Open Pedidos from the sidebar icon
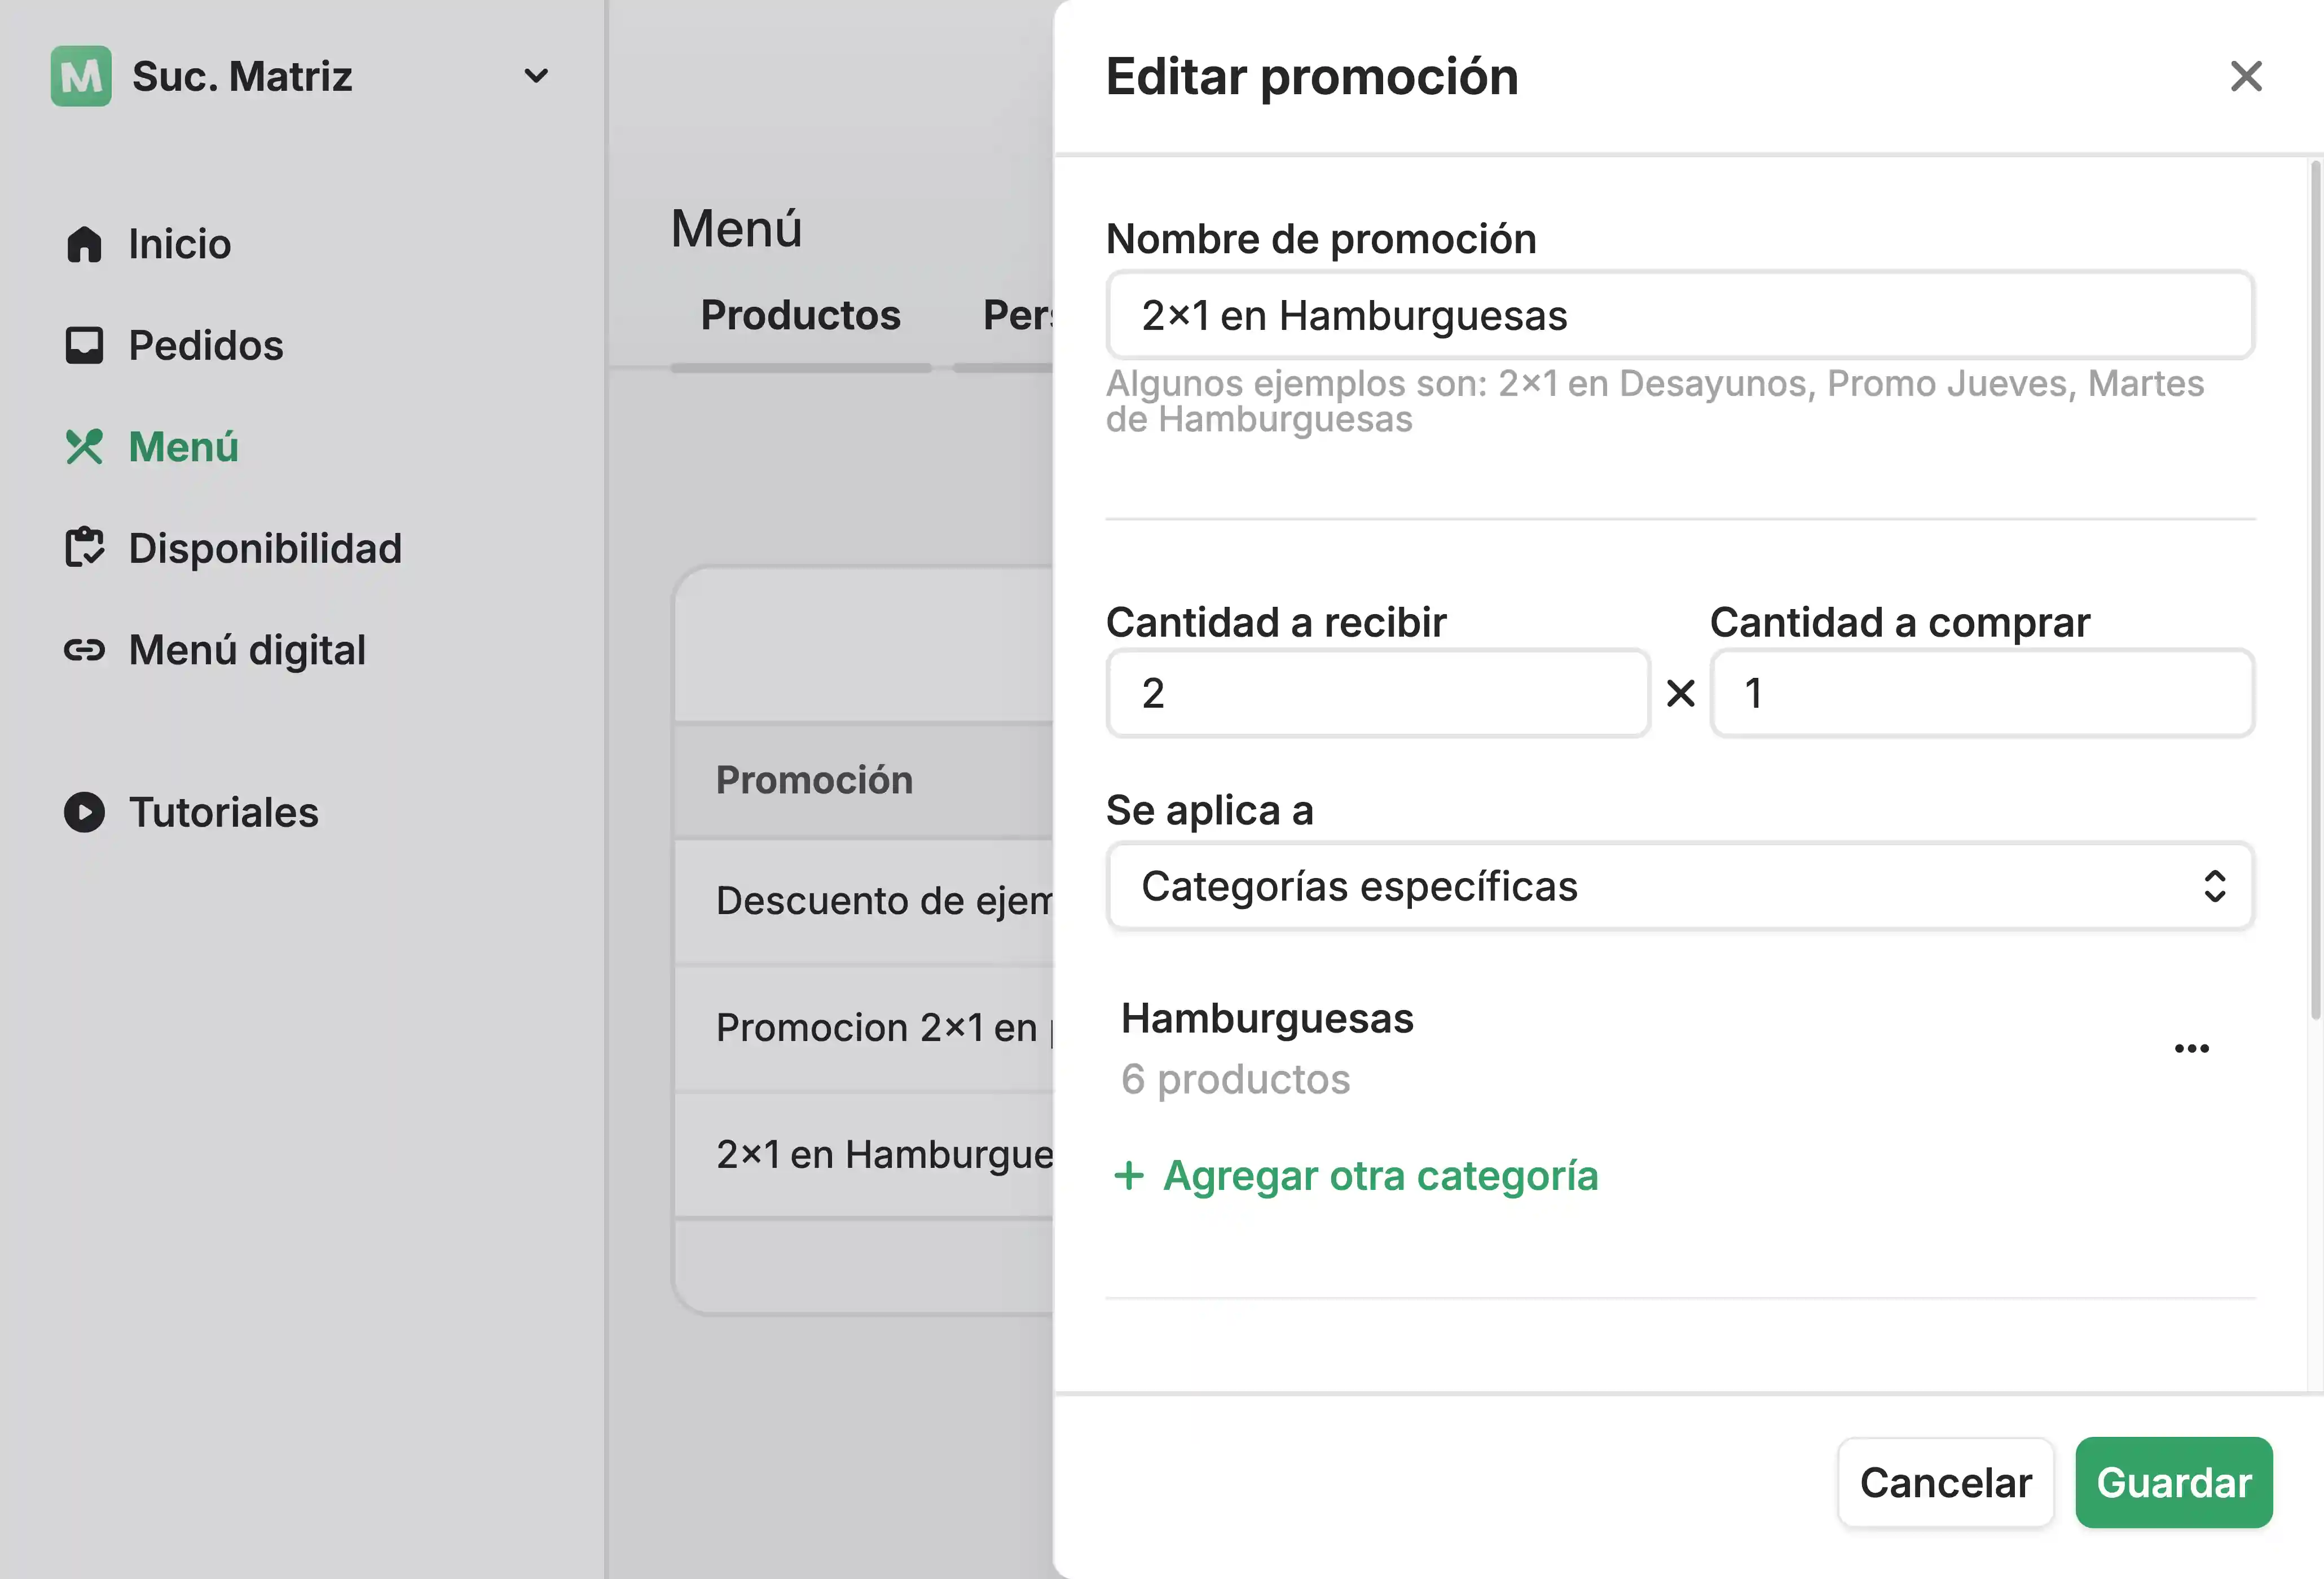 [x=85, y=345]
